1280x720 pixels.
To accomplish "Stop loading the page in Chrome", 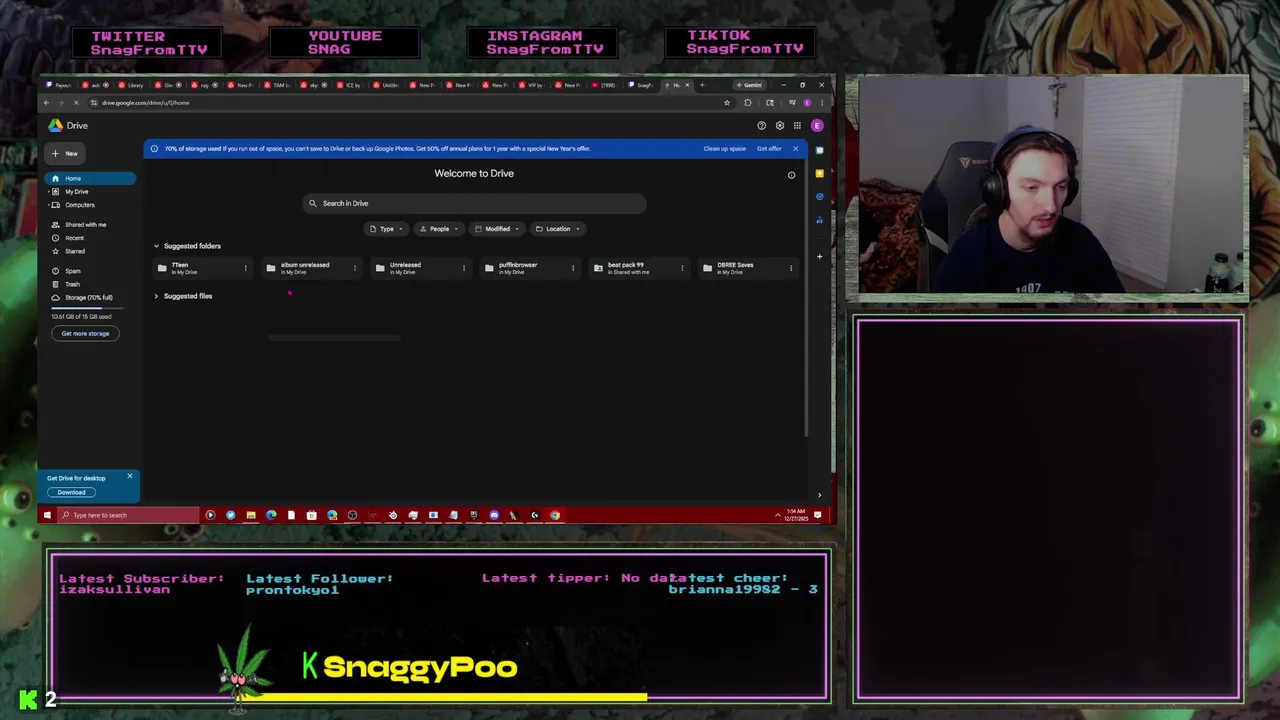I will pos(76,103).
